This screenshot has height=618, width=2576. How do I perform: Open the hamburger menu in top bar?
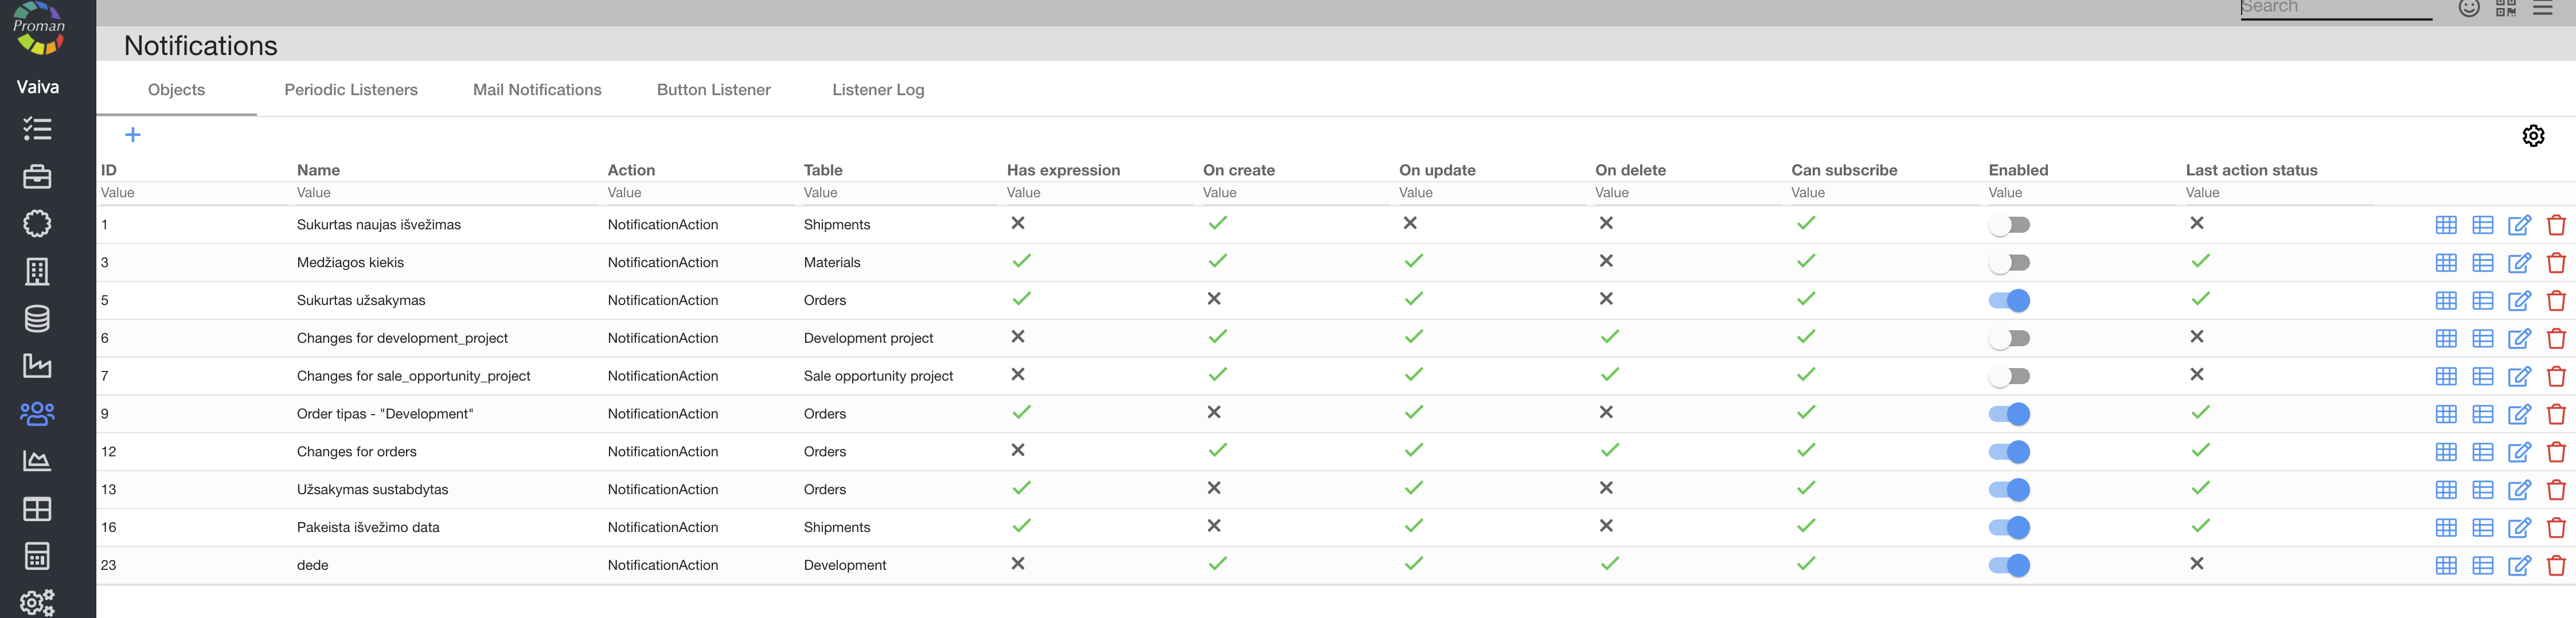[x=2542, y=9]
